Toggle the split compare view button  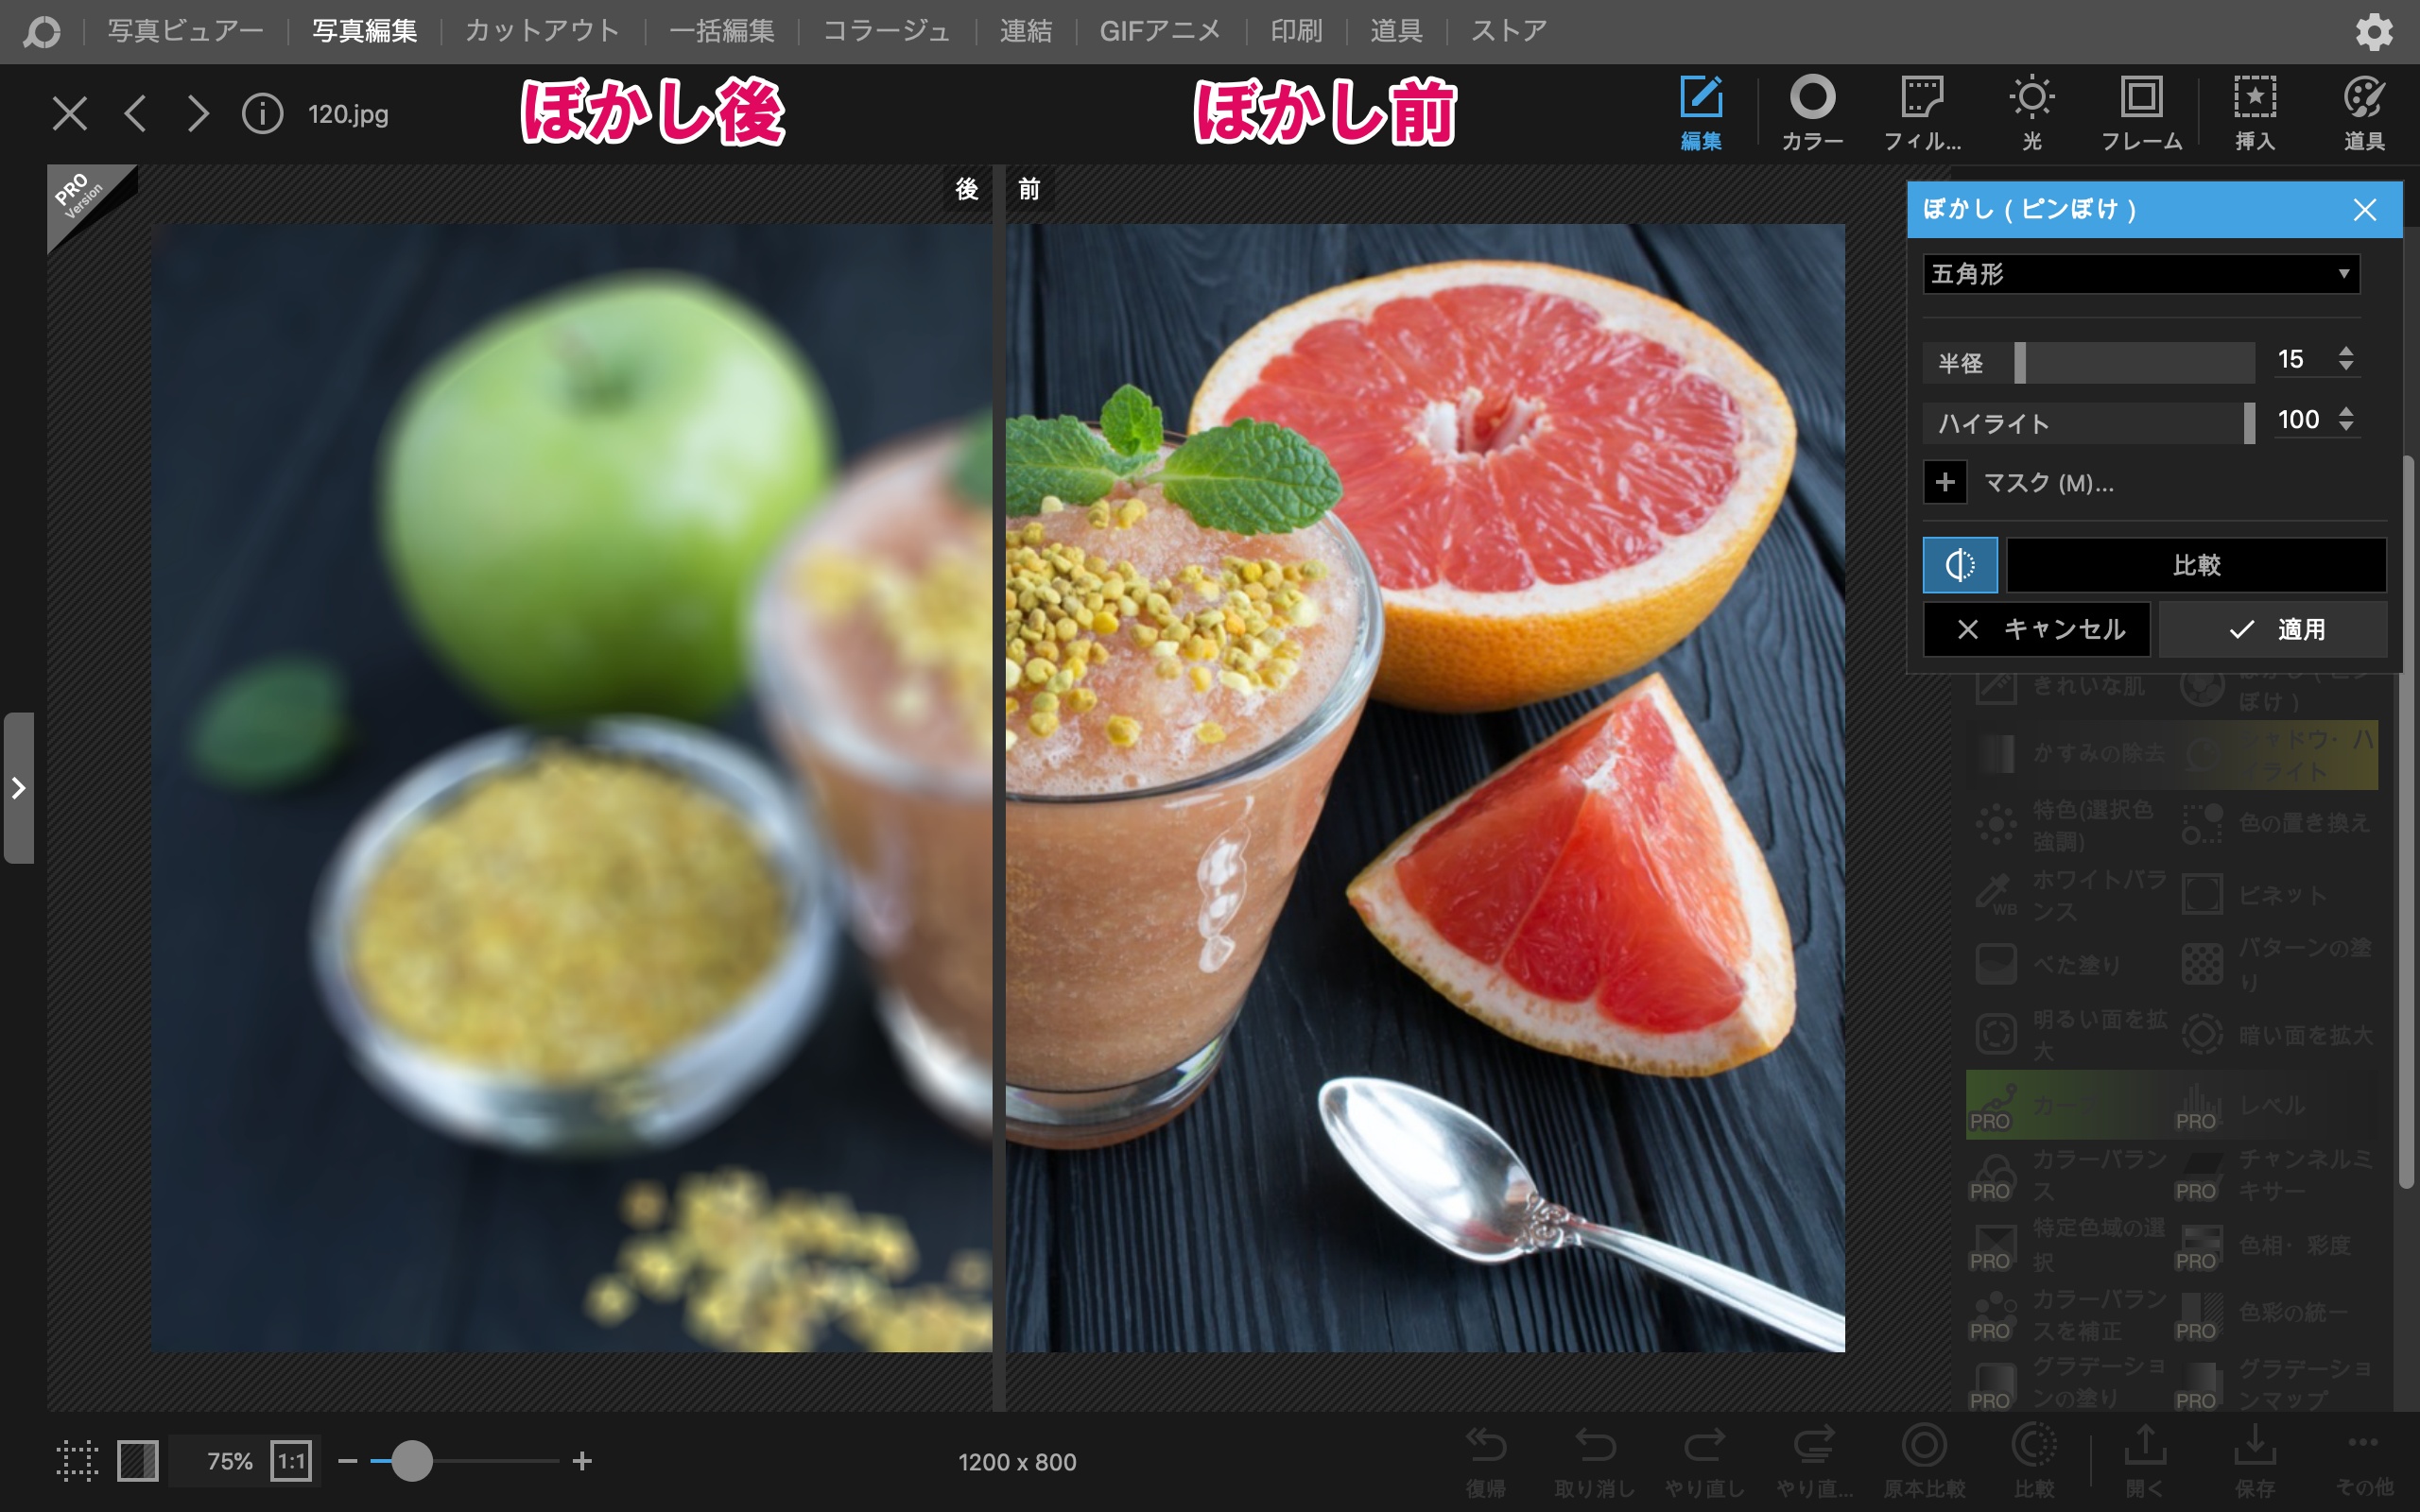pos(1959,565)
